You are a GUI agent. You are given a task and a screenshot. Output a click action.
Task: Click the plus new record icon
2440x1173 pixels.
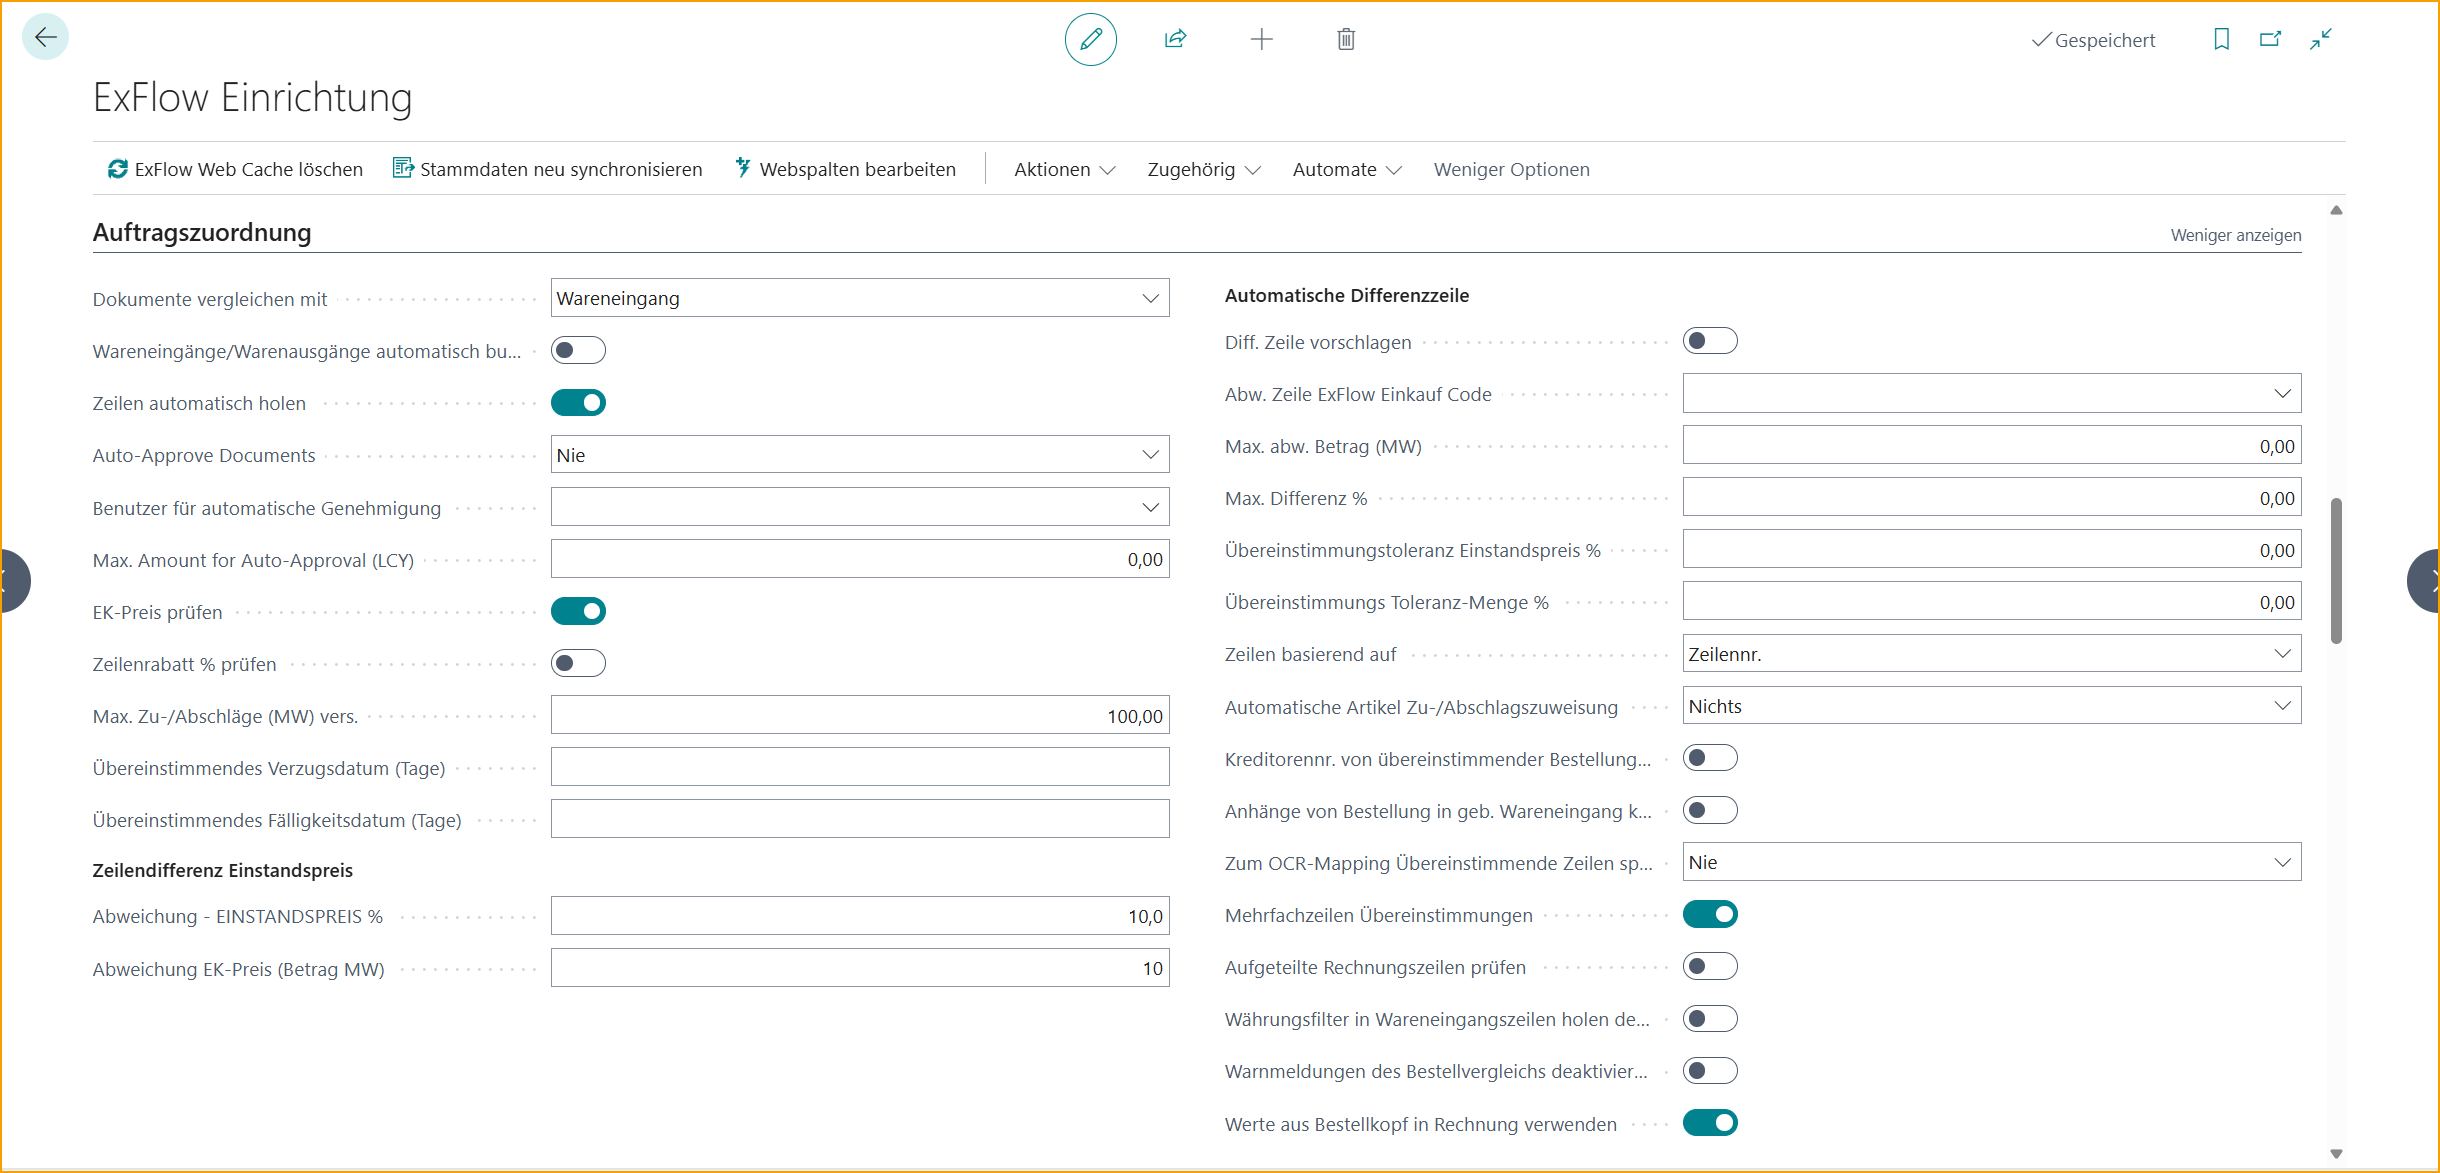point(1261,39)
